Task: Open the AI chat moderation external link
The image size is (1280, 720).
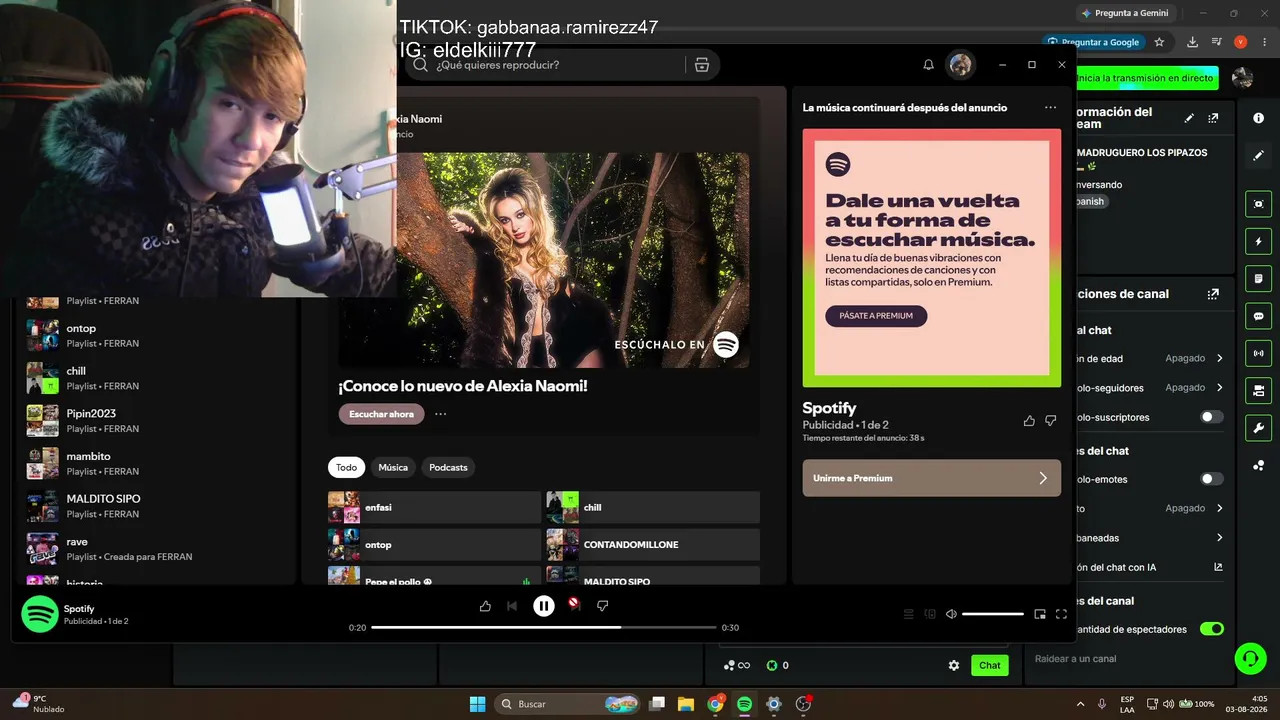Action: click(1218, 567)
